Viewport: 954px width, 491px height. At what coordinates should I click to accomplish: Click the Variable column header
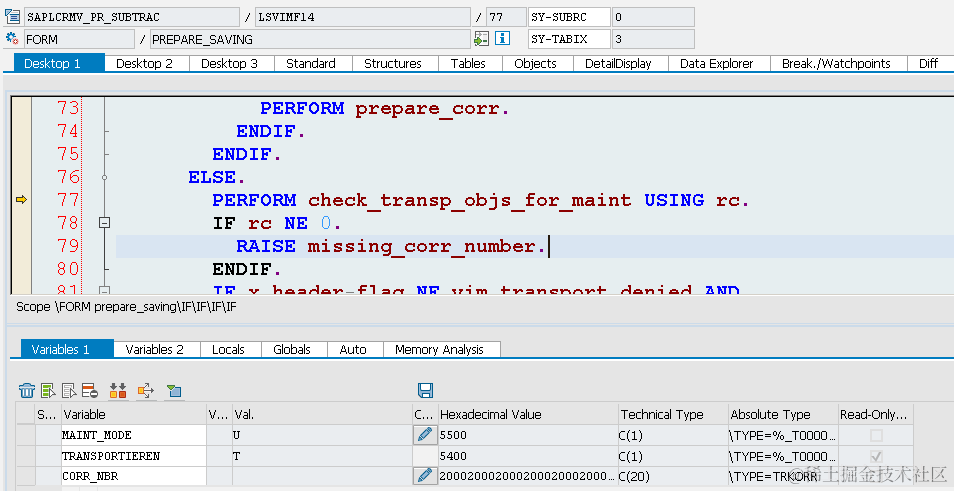point(133,414)
